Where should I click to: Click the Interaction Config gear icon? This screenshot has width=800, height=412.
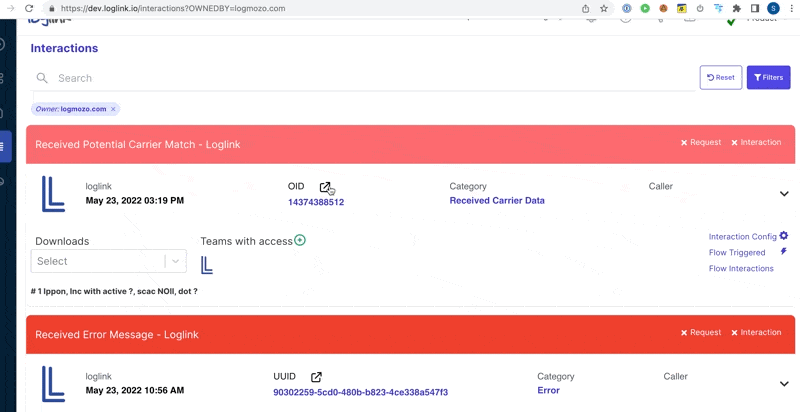(x=784, y=236)
